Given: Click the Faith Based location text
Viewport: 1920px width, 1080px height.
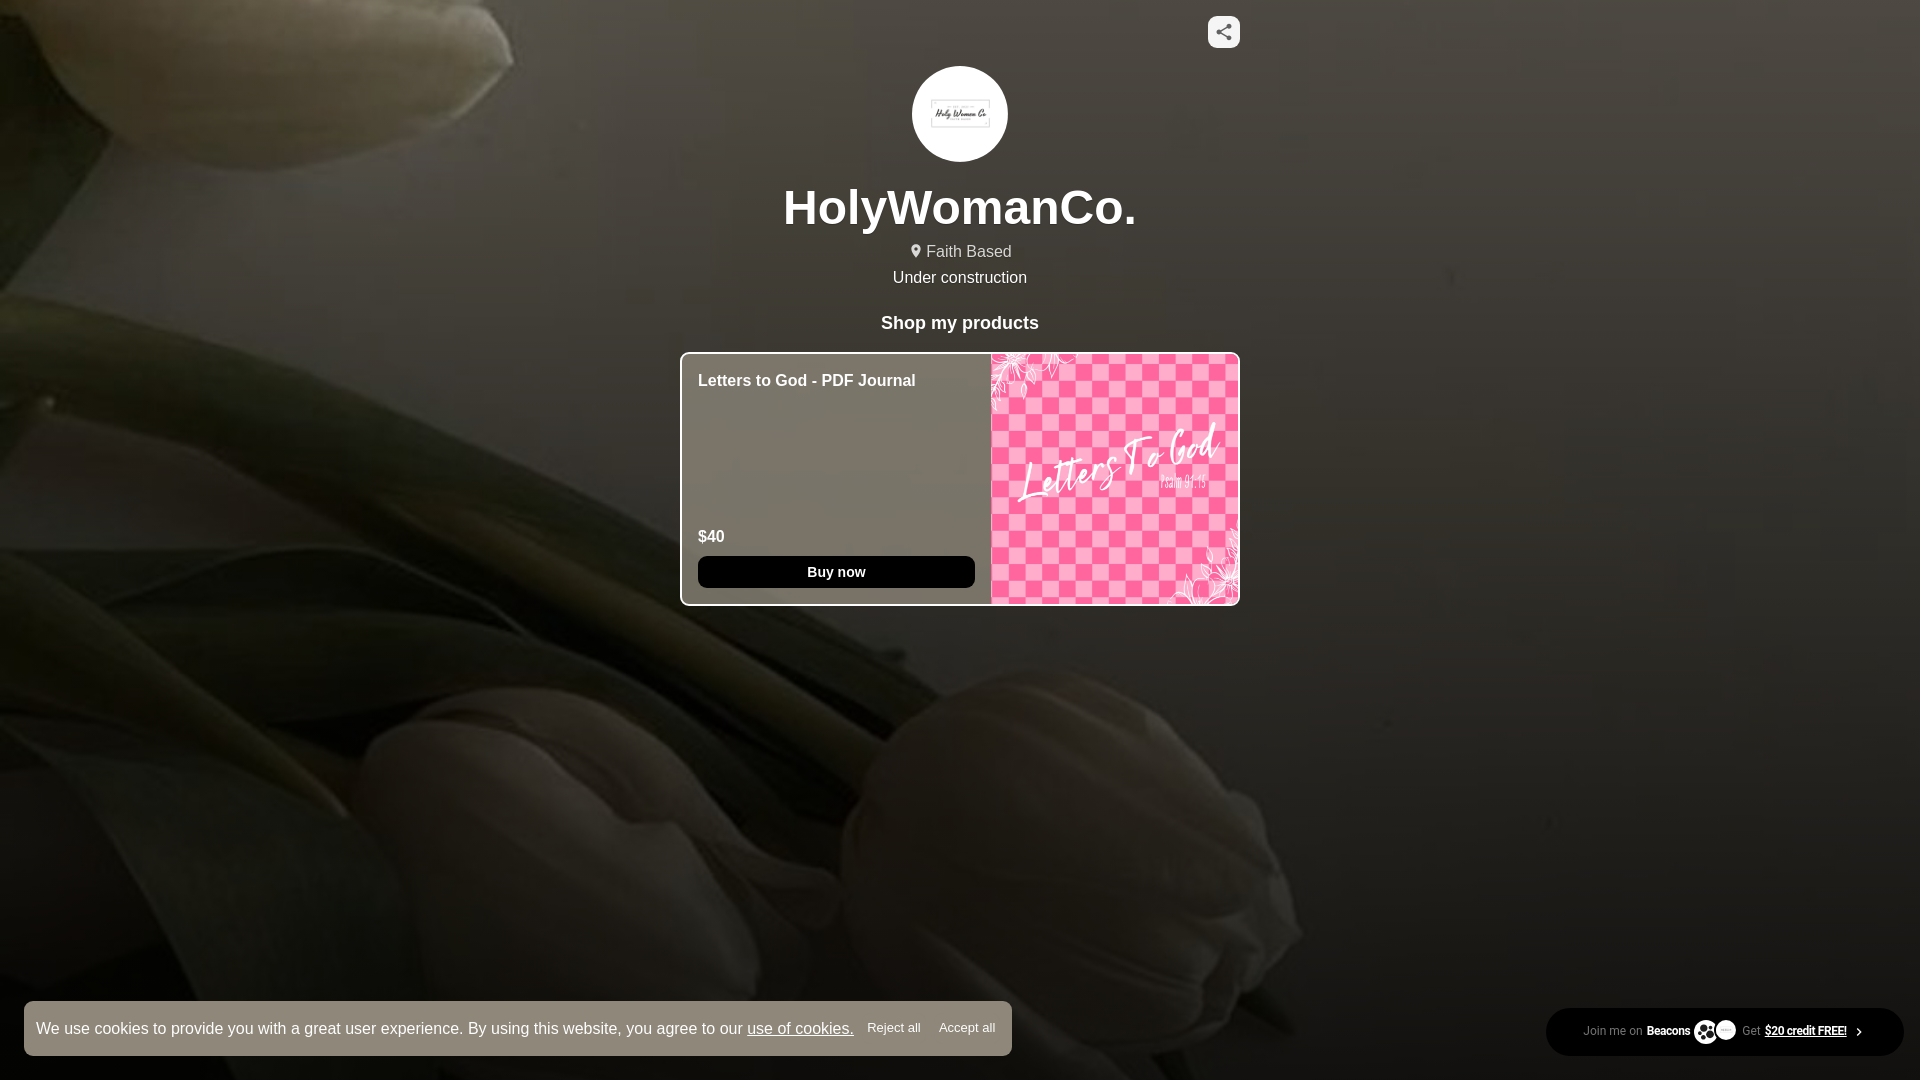Looking at the screenshot, I should 968,252.
